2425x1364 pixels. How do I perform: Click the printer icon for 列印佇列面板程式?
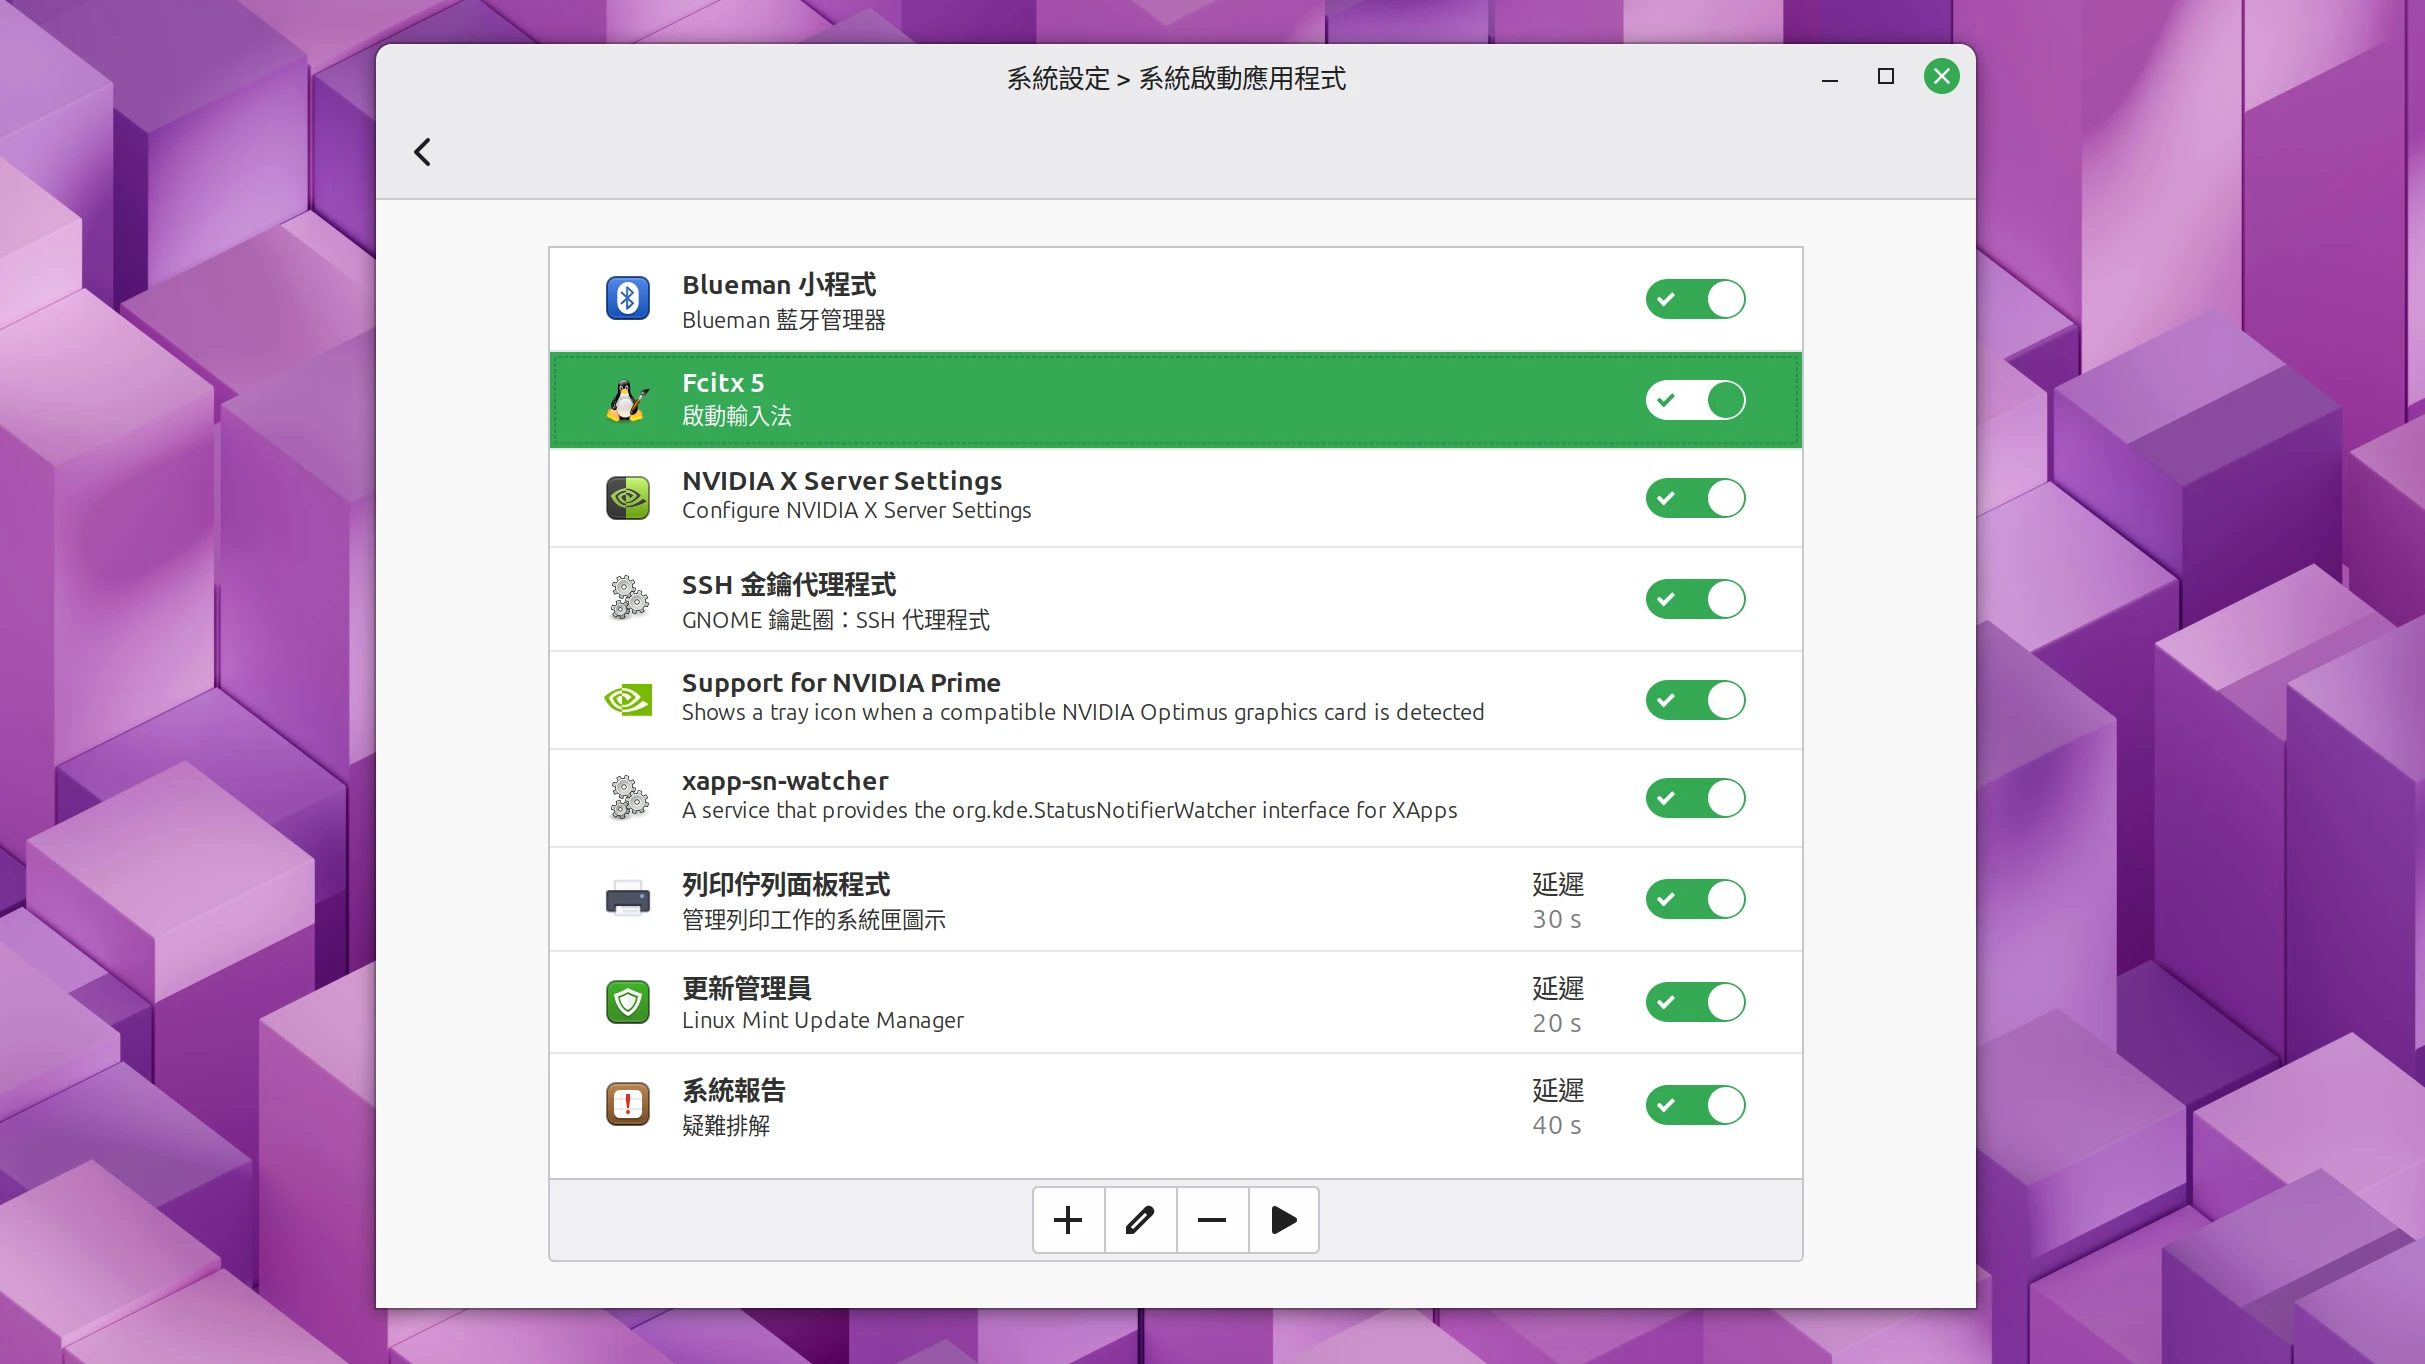(627, 899)
